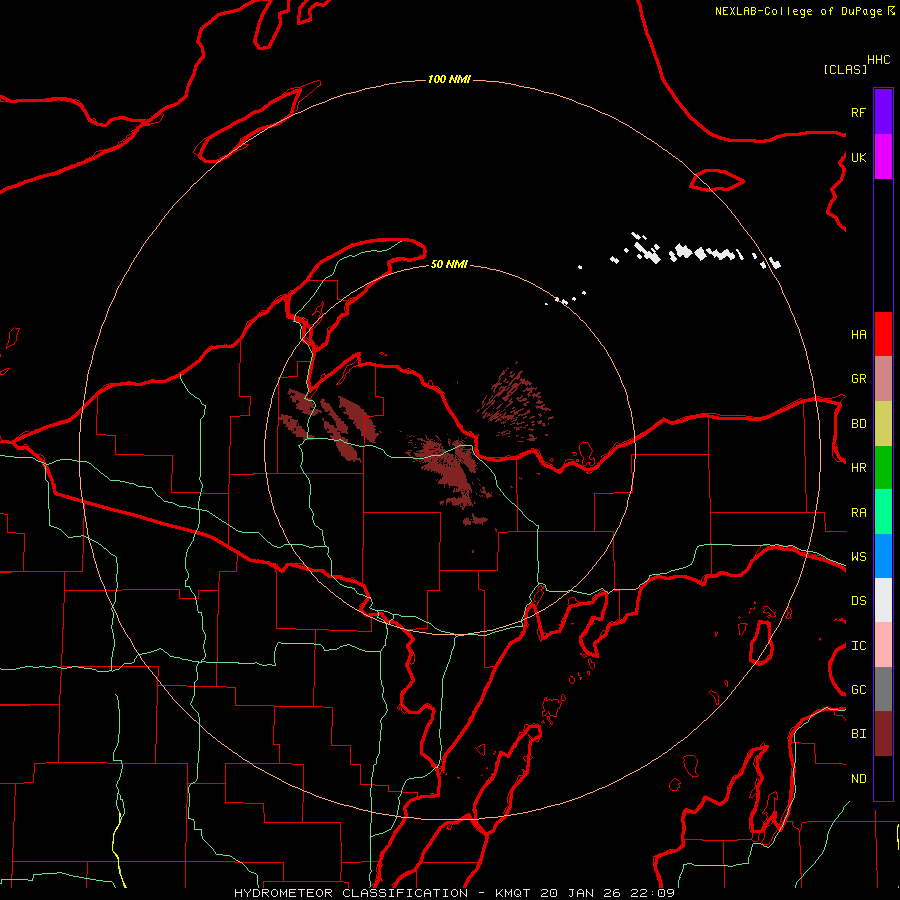Click the HHC product label
Image resolution: width=900 pixels, height=900 pixels.
(x=878, y=60)
